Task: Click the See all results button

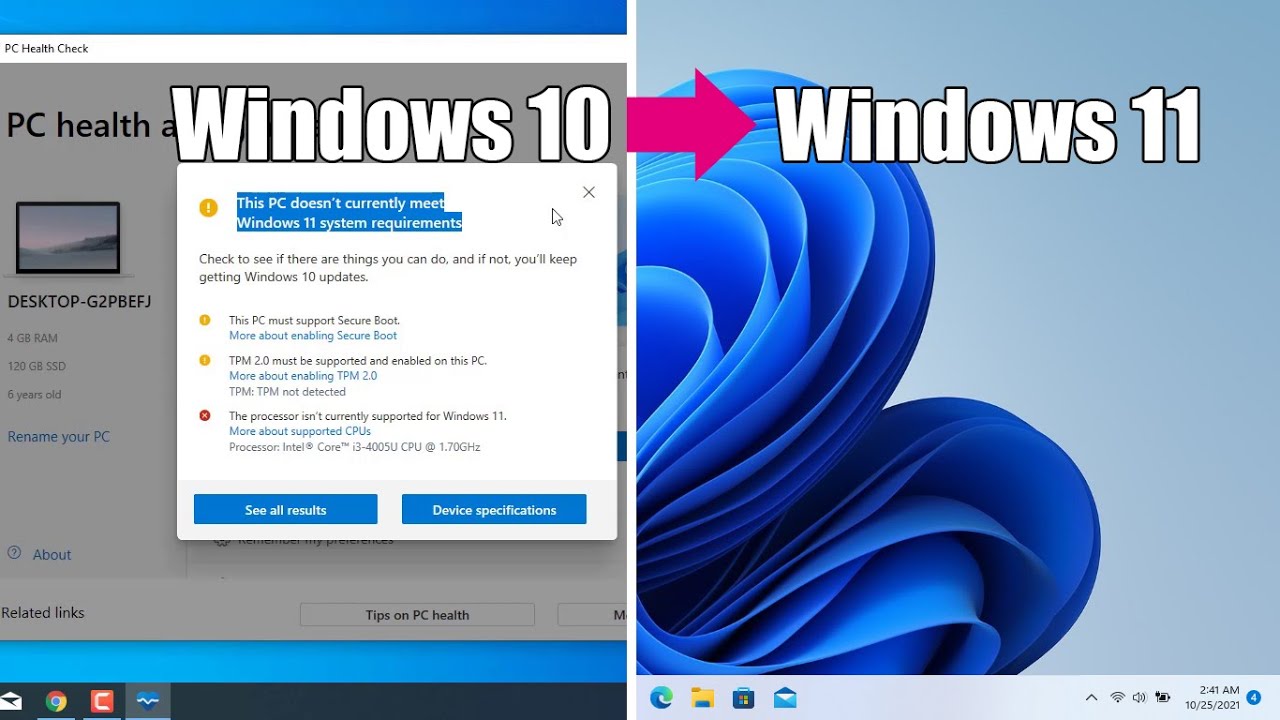Action: (285, 510)
